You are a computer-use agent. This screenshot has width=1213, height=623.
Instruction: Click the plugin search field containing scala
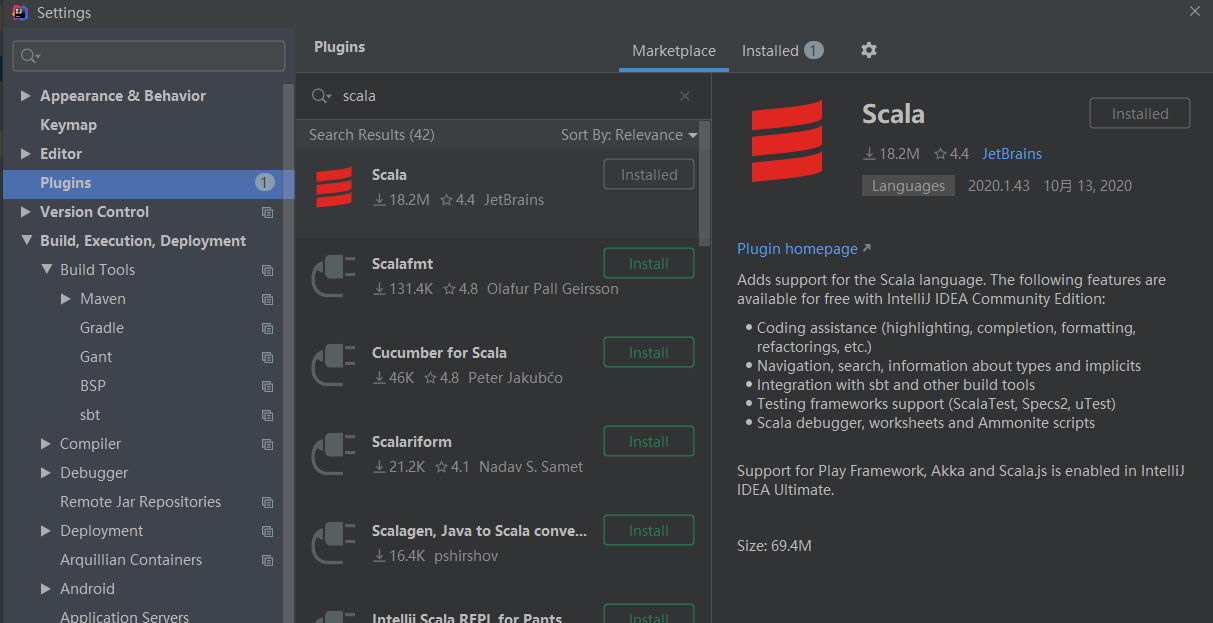point(504,96)
